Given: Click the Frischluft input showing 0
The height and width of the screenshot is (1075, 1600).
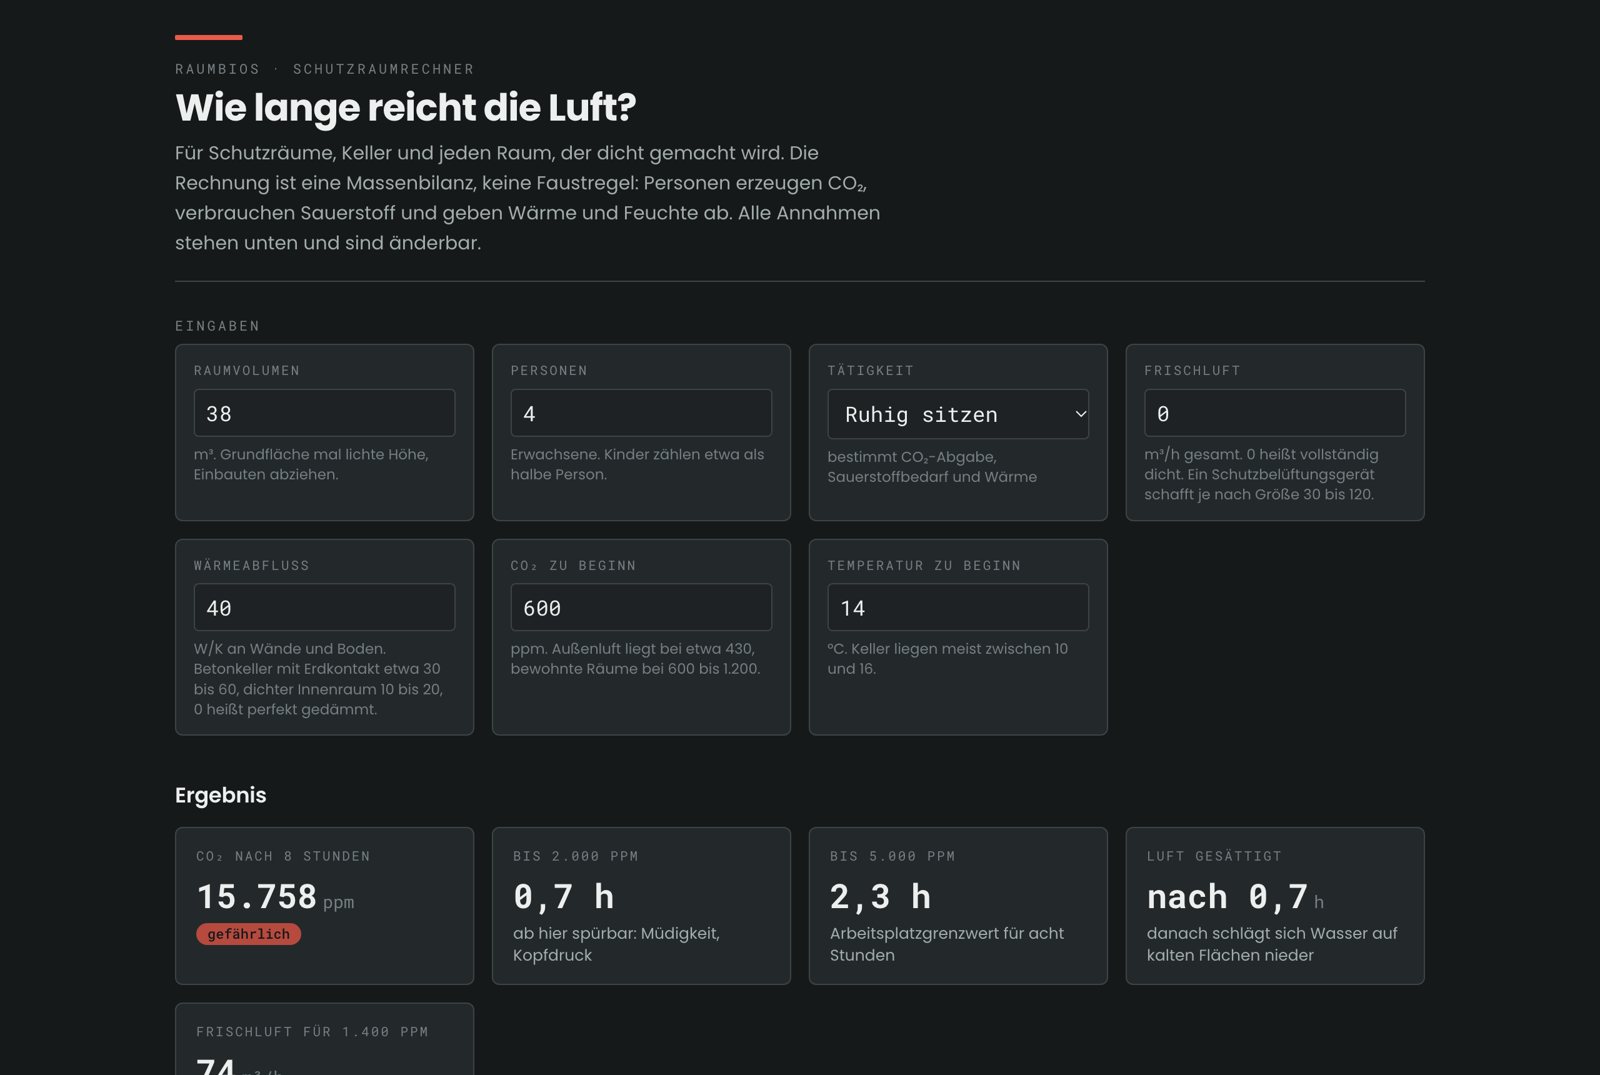Looking at the screenshot, I should click(x=1275, y=413).
